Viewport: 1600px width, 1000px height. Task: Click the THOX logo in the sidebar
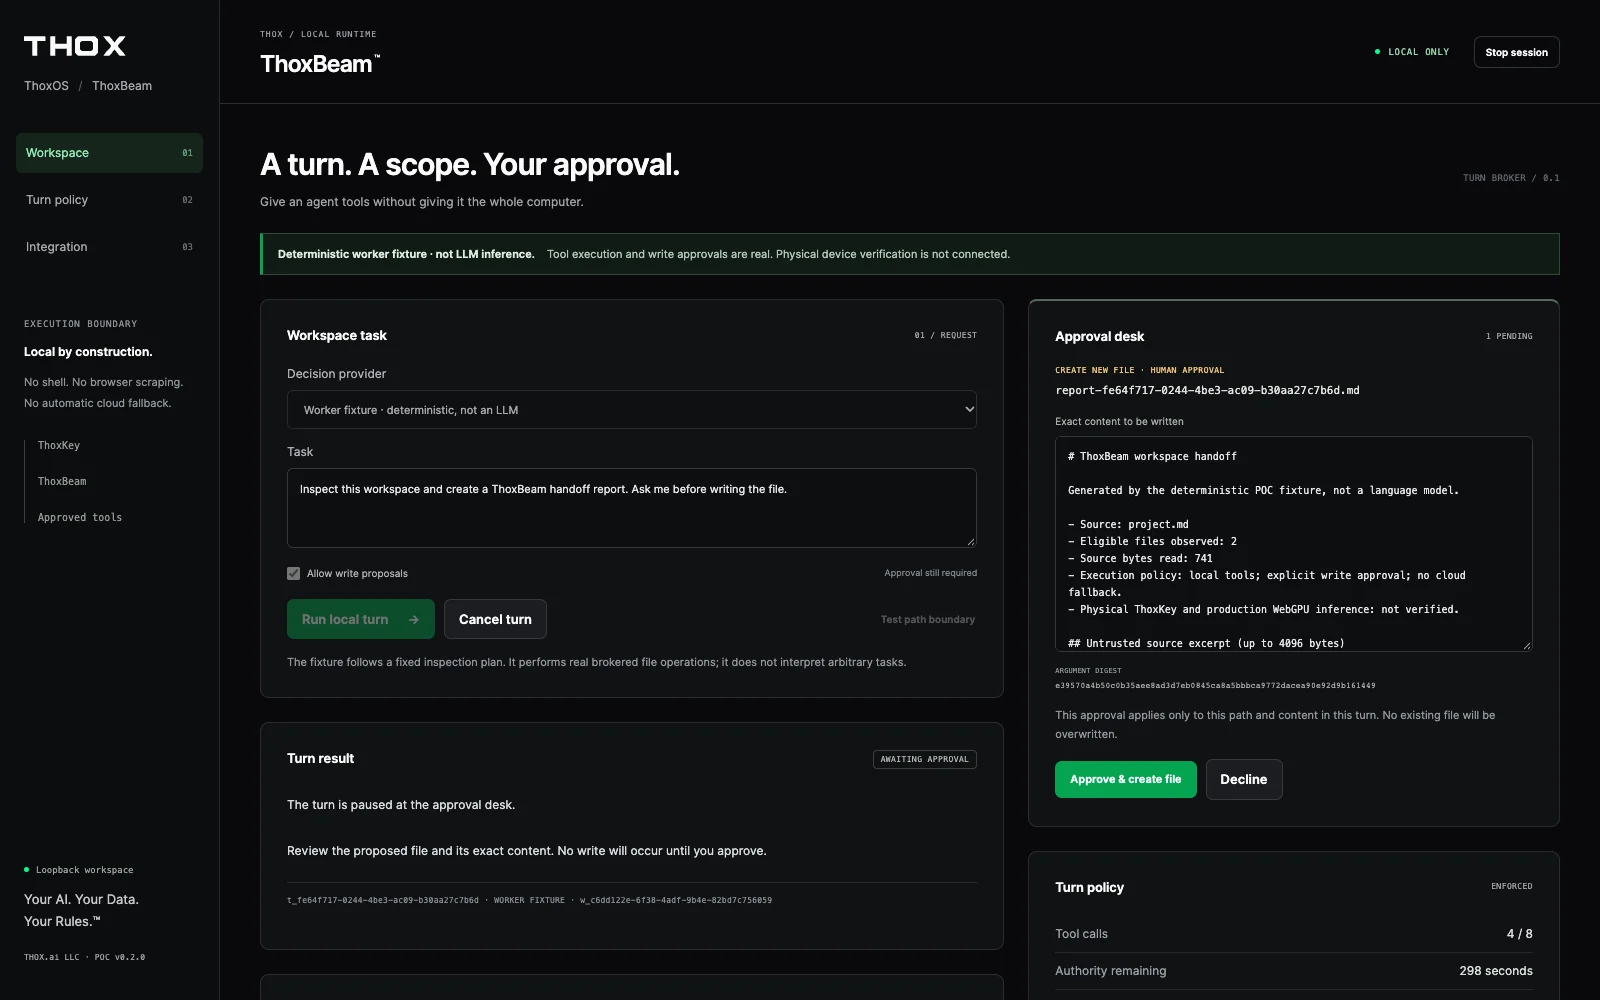point(75,46)
